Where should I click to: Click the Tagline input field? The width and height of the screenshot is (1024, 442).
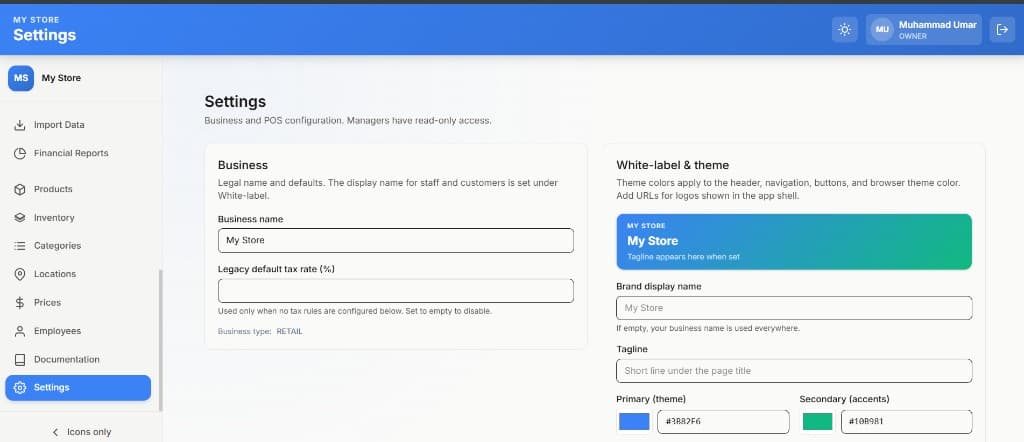(794, 371)
